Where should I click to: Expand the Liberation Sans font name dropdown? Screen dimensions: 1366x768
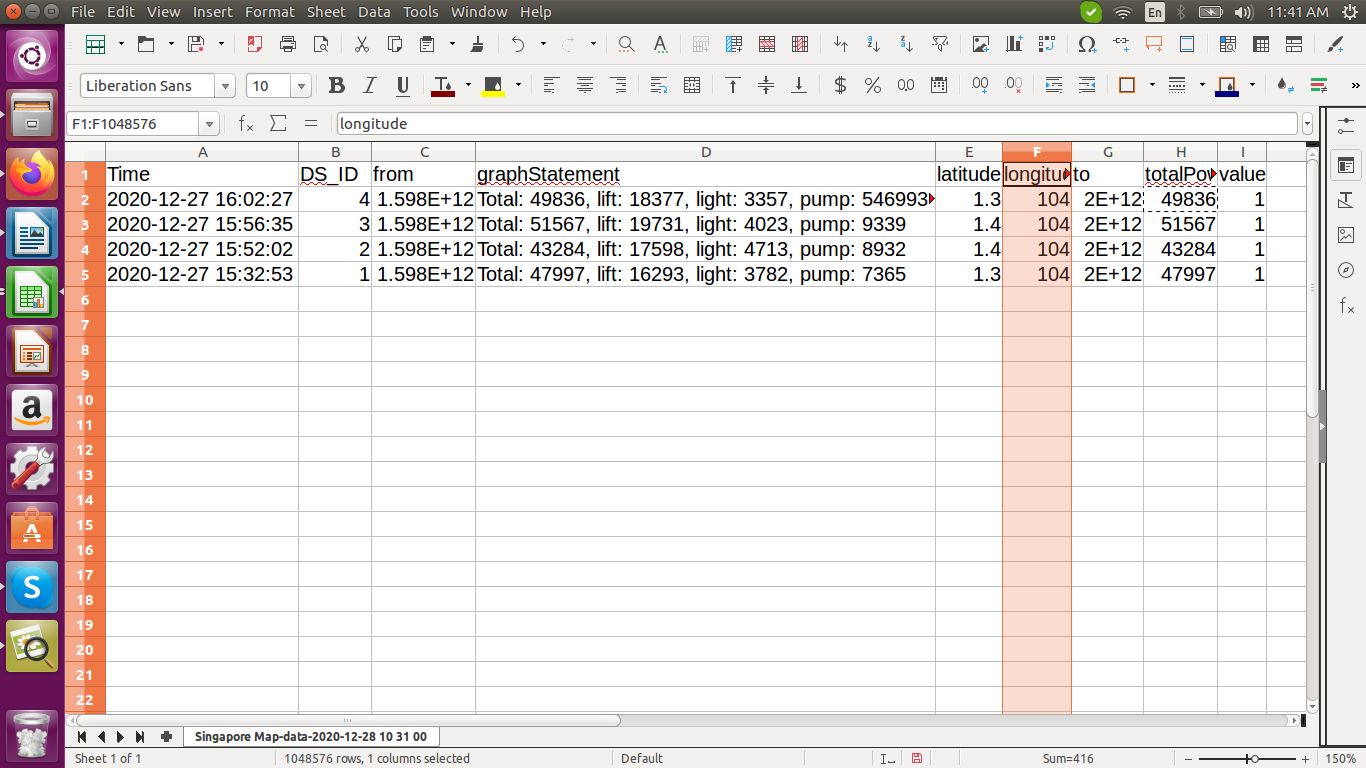225,86
